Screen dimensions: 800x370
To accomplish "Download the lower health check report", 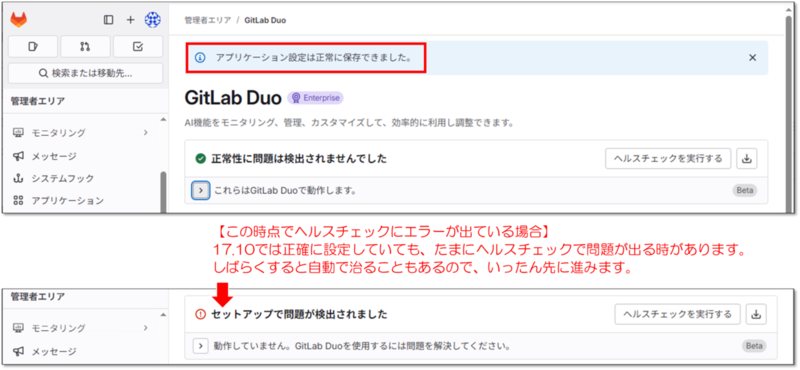I will click(x=756, y=314).
